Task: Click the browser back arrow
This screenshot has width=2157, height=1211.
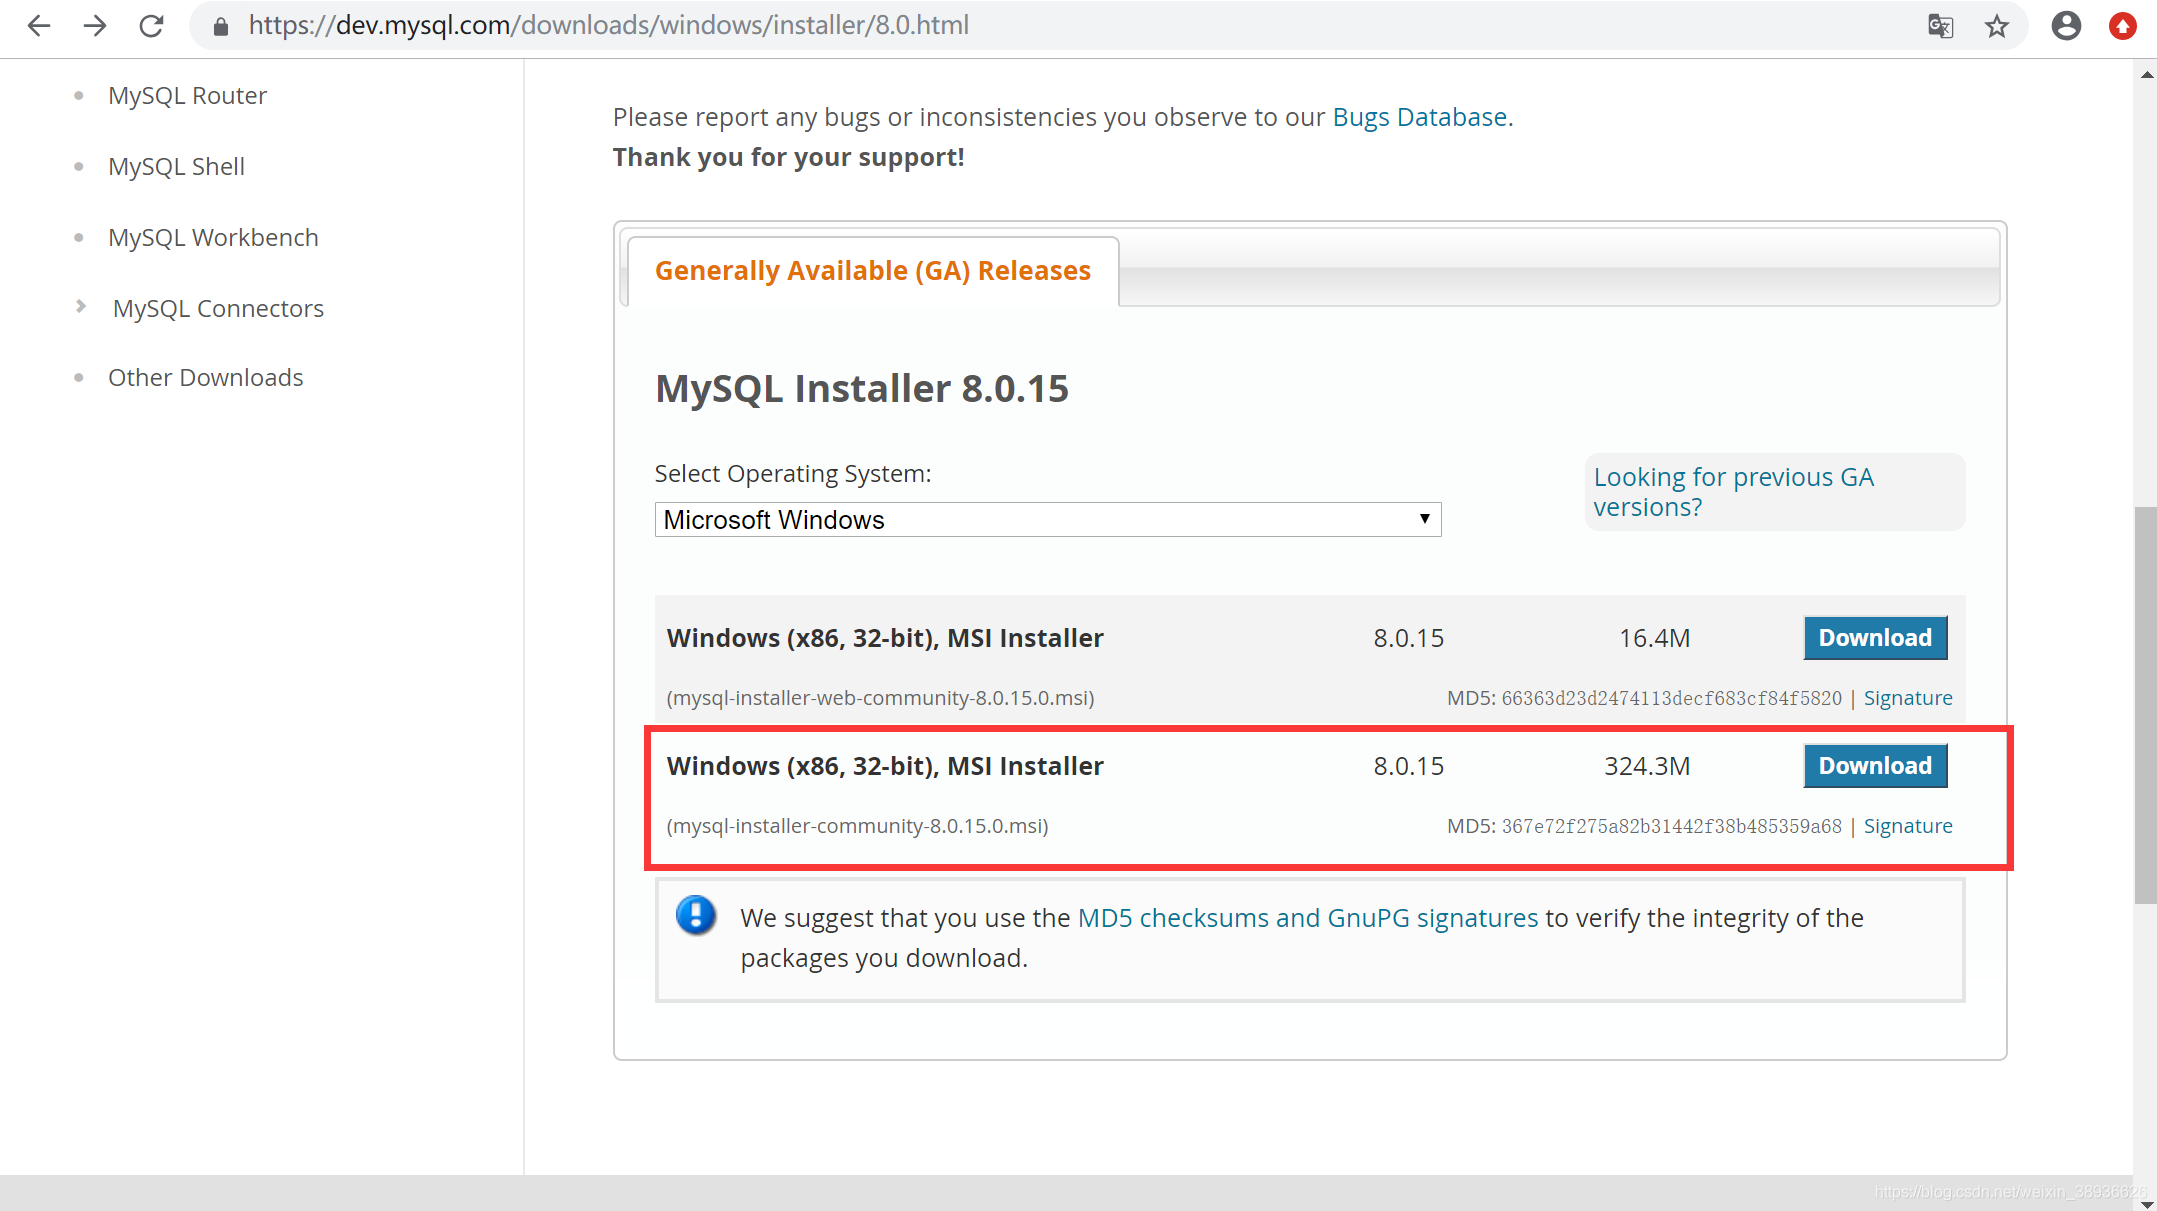Action: pos(39,26)
